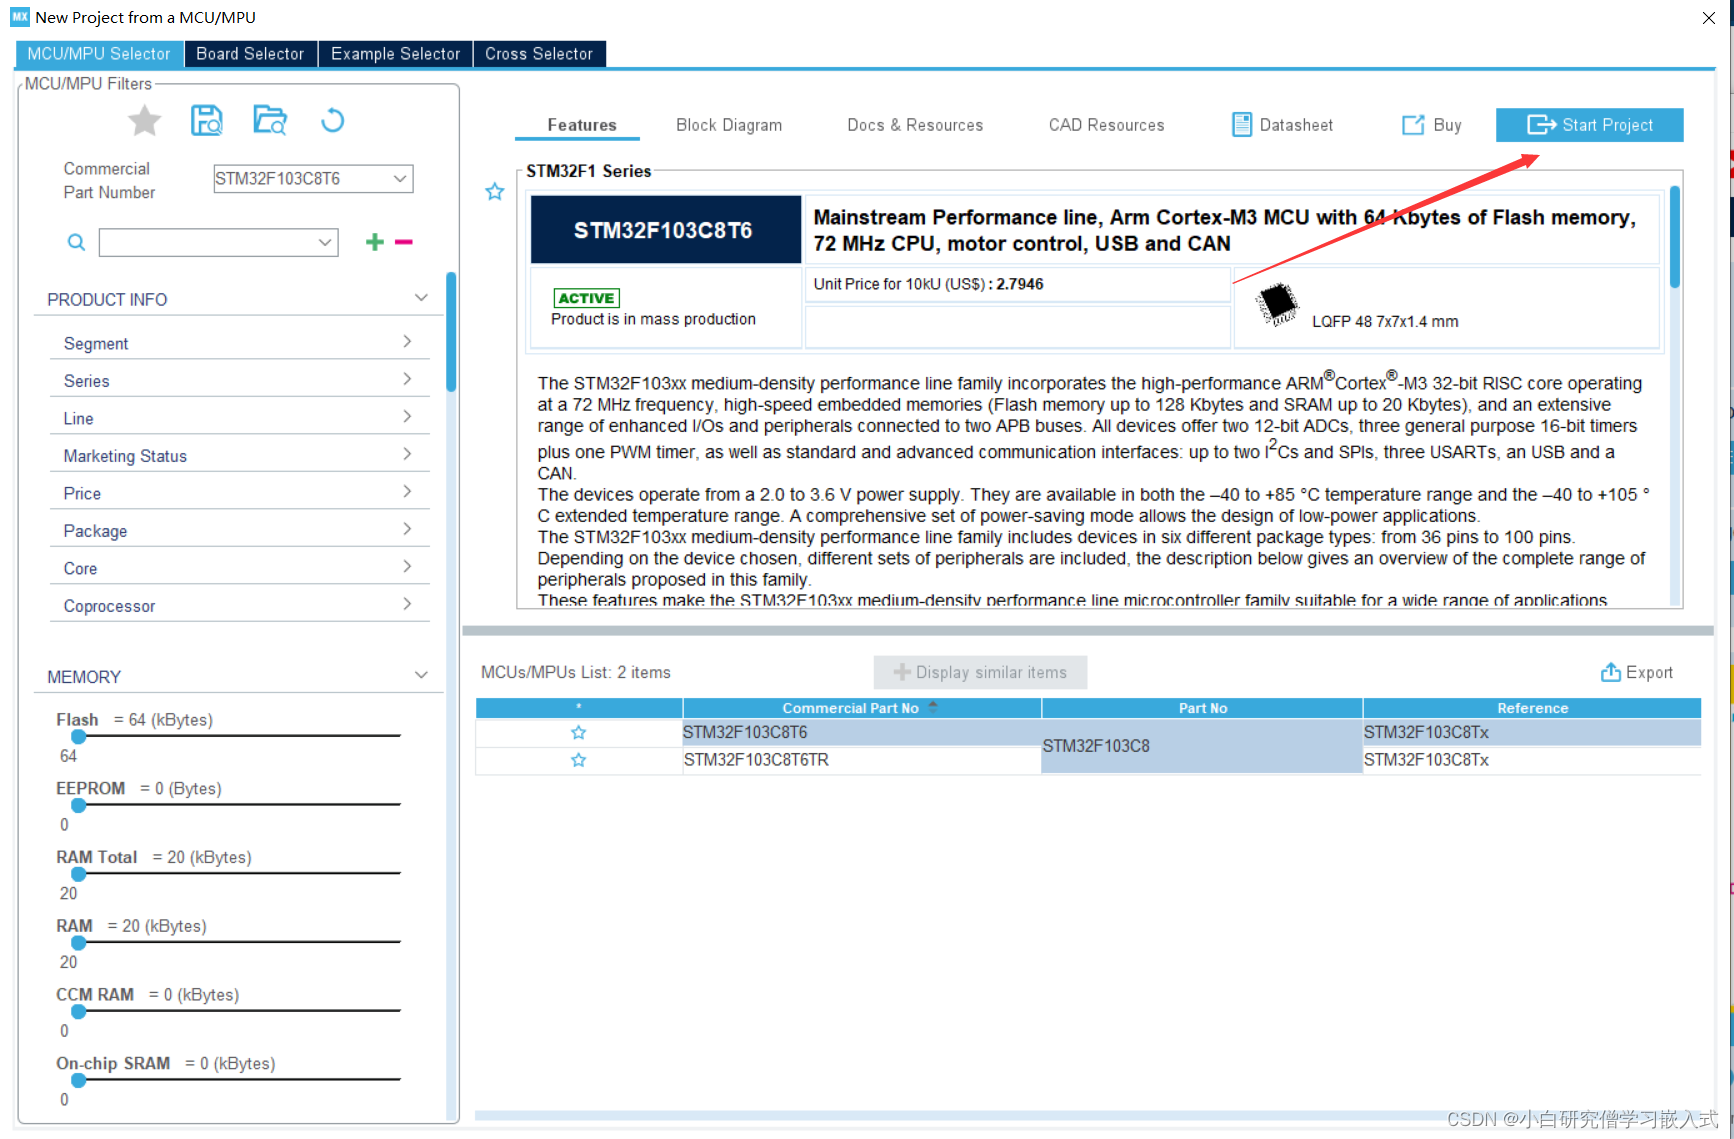
Task: Click the RAM slider handle
Action: (78, 943)
